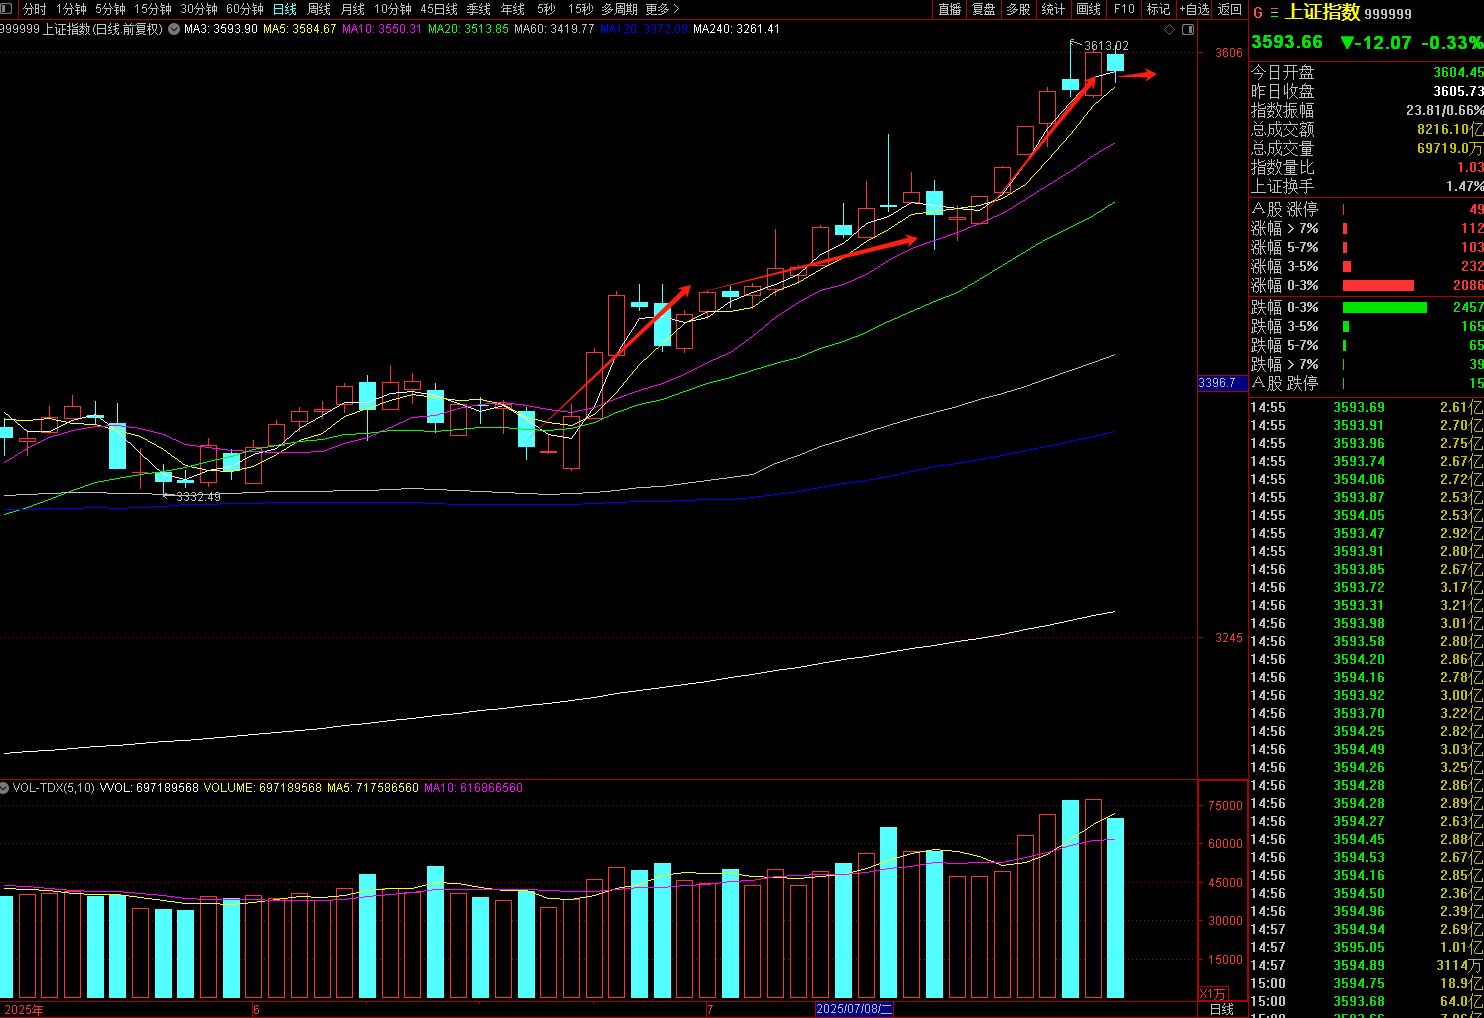Select the 1分钟 period tab
This screenshot has width=1484, height=1018.
[71, 9]
